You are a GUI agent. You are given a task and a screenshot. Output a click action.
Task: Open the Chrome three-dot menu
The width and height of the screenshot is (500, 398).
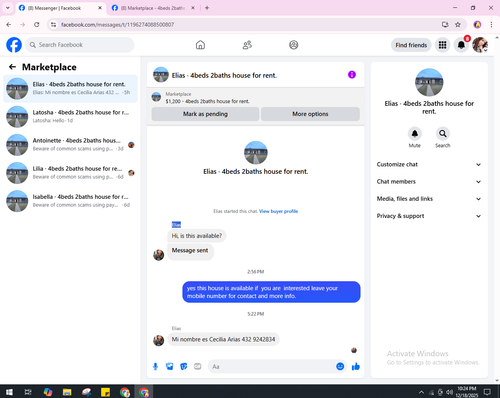click(491, 25)
